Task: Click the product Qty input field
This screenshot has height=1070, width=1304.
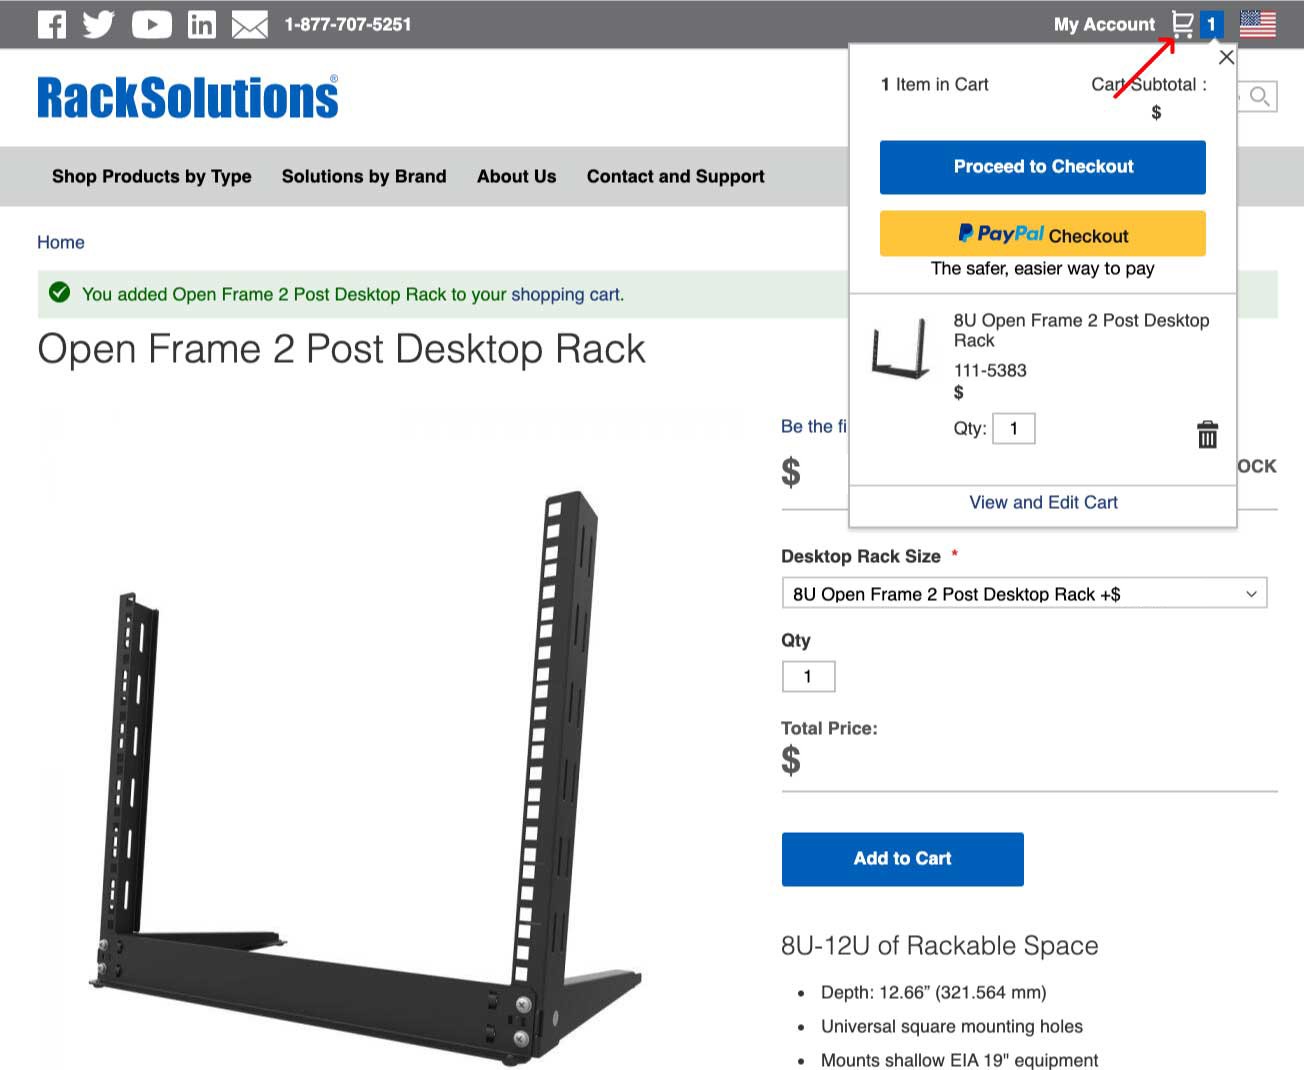Action: click(808, 677)
